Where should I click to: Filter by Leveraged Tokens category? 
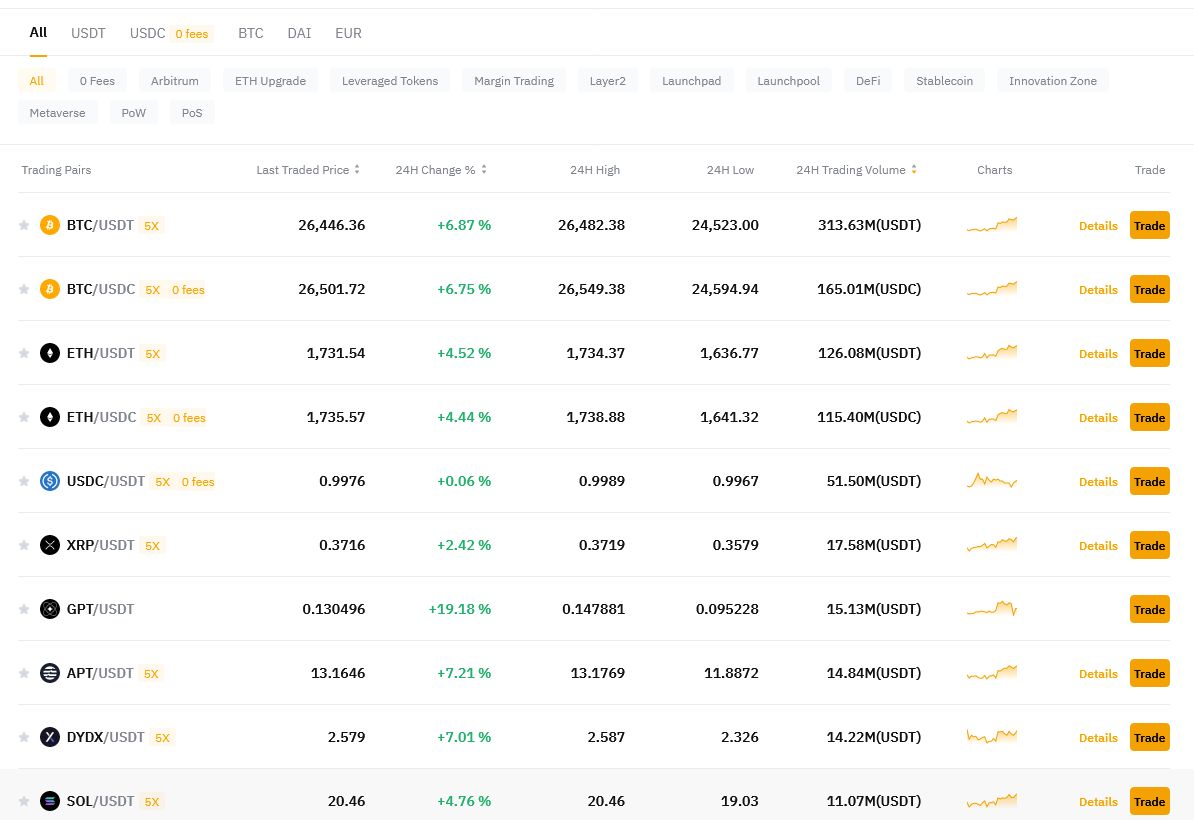click(390, 81)
